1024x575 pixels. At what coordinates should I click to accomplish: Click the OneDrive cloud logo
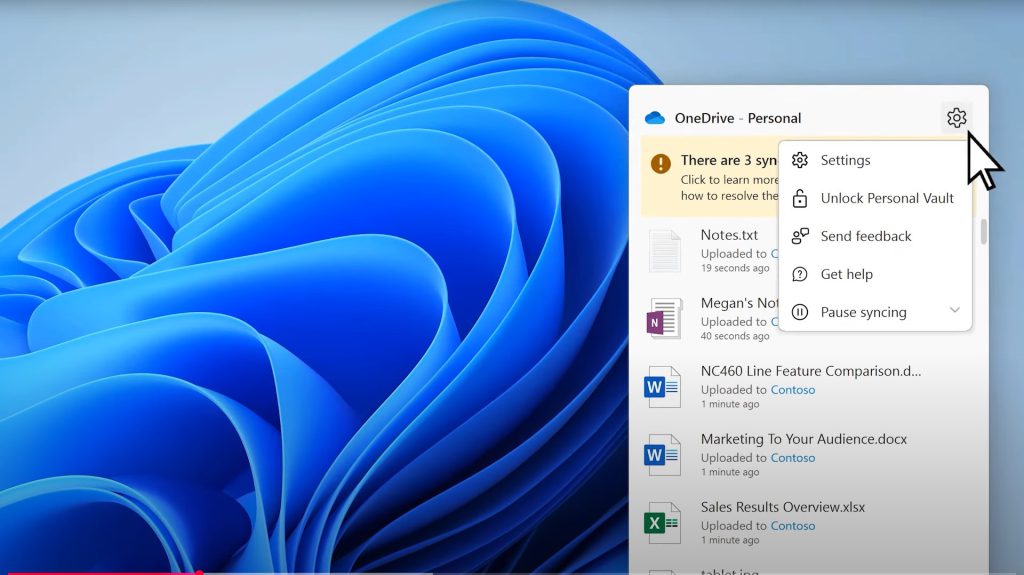(x=655, y=118)
